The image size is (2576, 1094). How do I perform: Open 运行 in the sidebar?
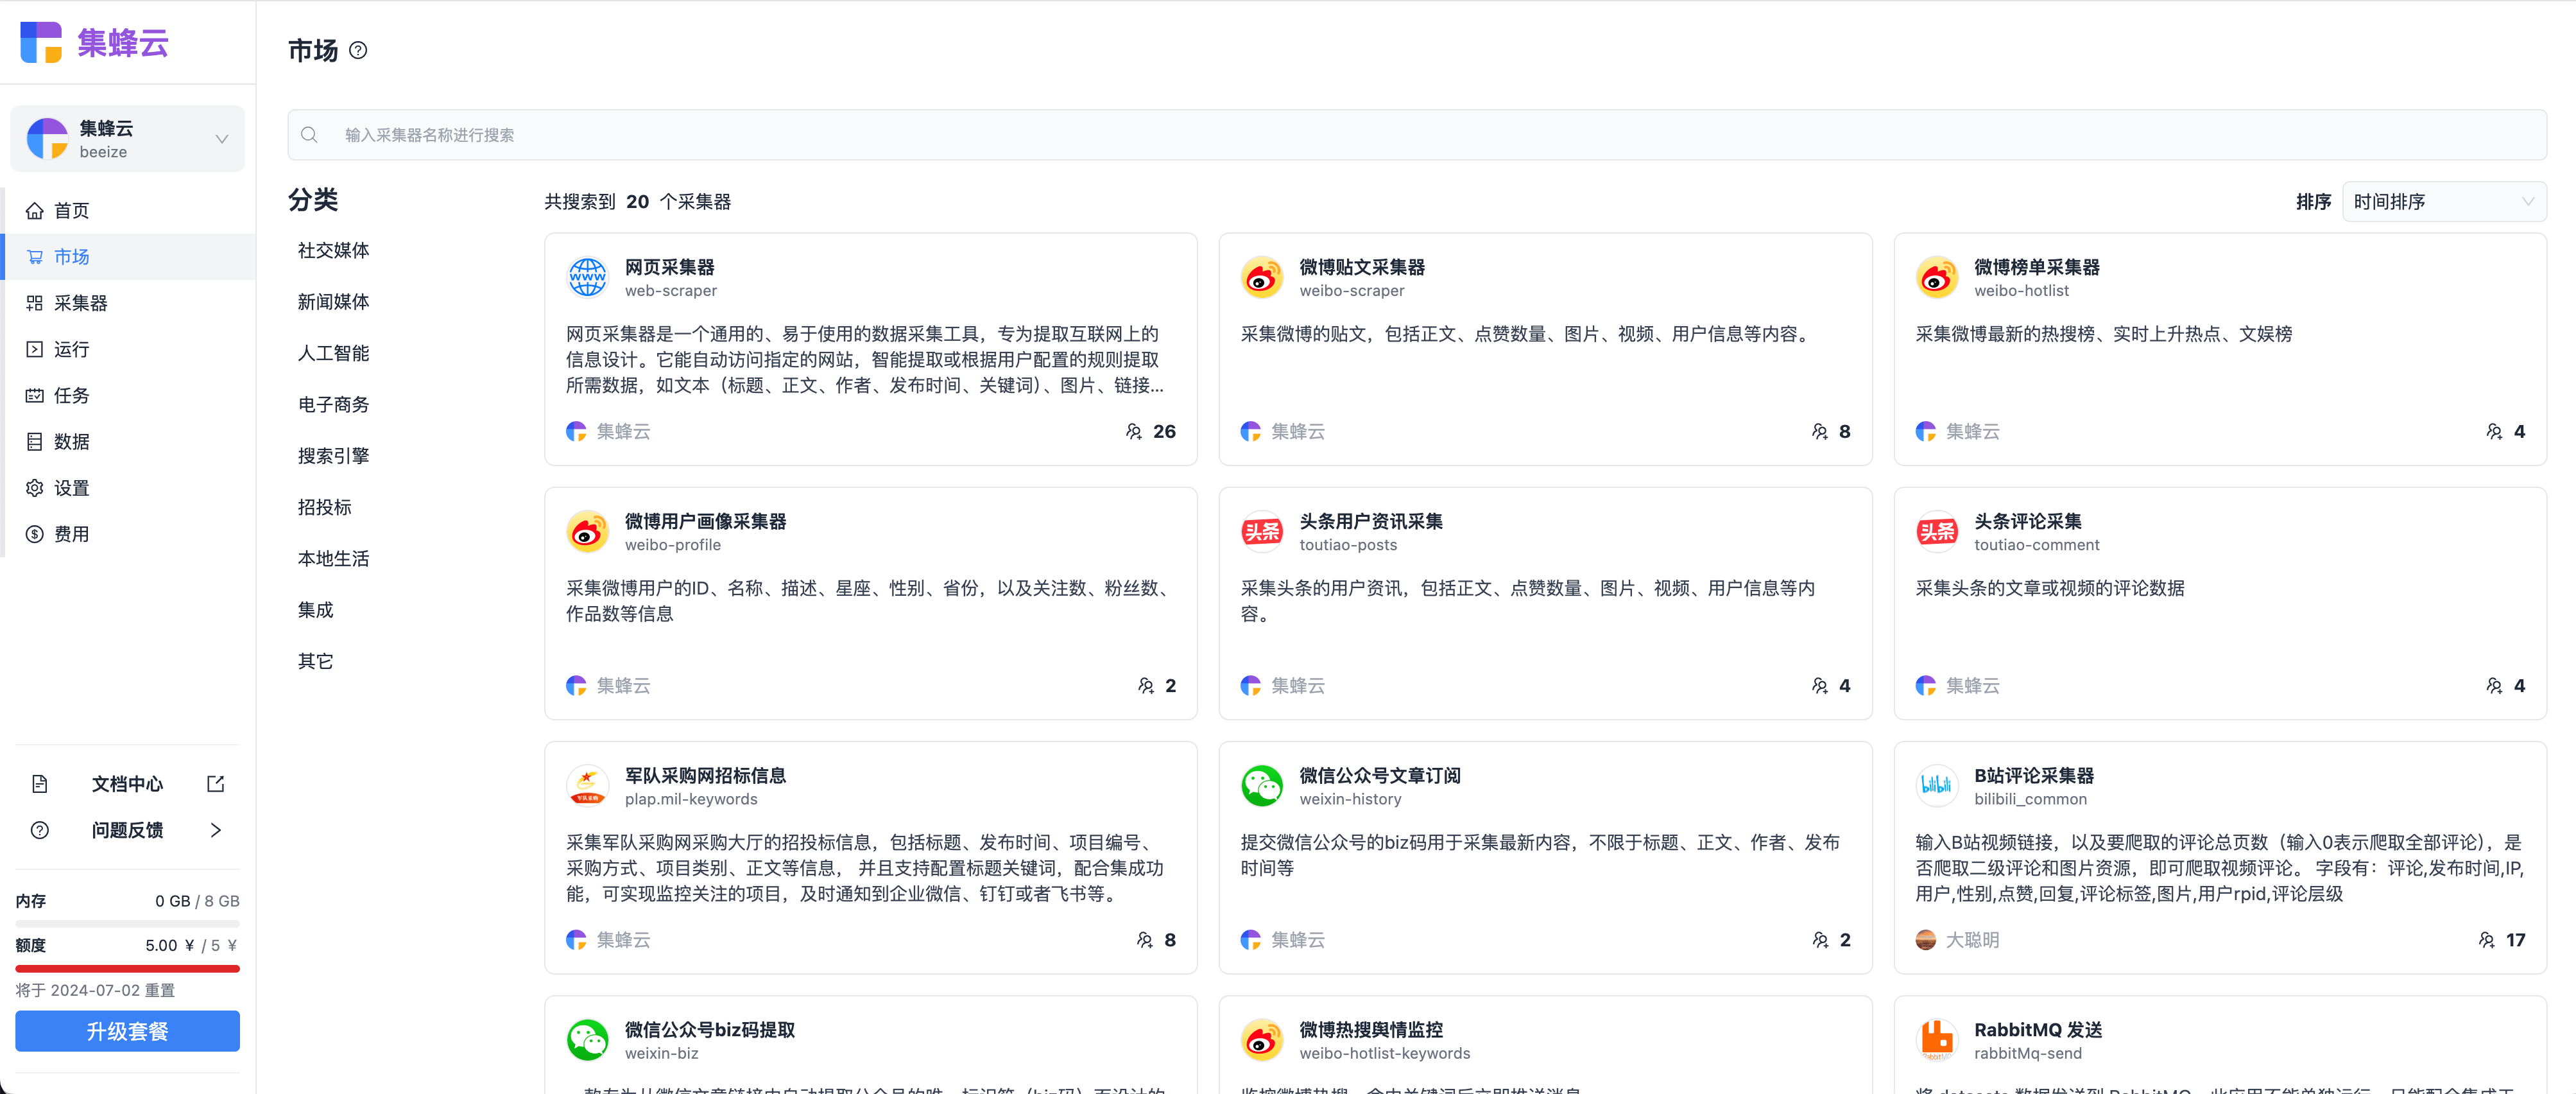tap(128, 349)
